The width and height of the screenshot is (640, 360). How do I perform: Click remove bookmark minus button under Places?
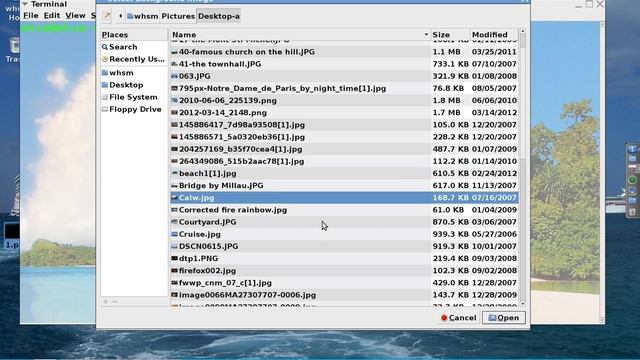coord(115,302)
